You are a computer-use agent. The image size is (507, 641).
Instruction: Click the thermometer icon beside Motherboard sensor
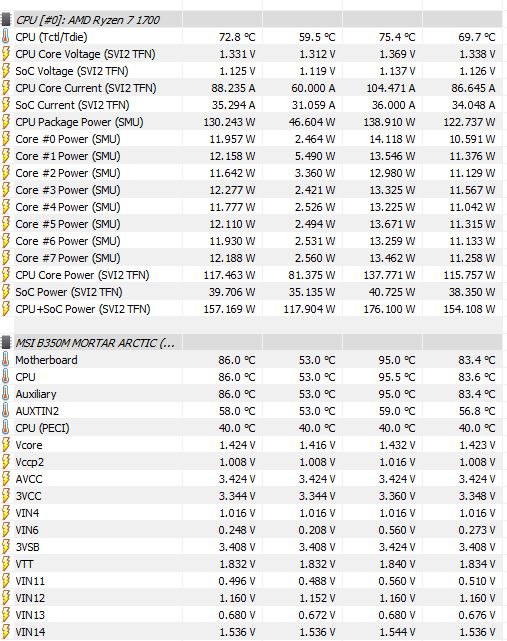[x=6, y=360]
